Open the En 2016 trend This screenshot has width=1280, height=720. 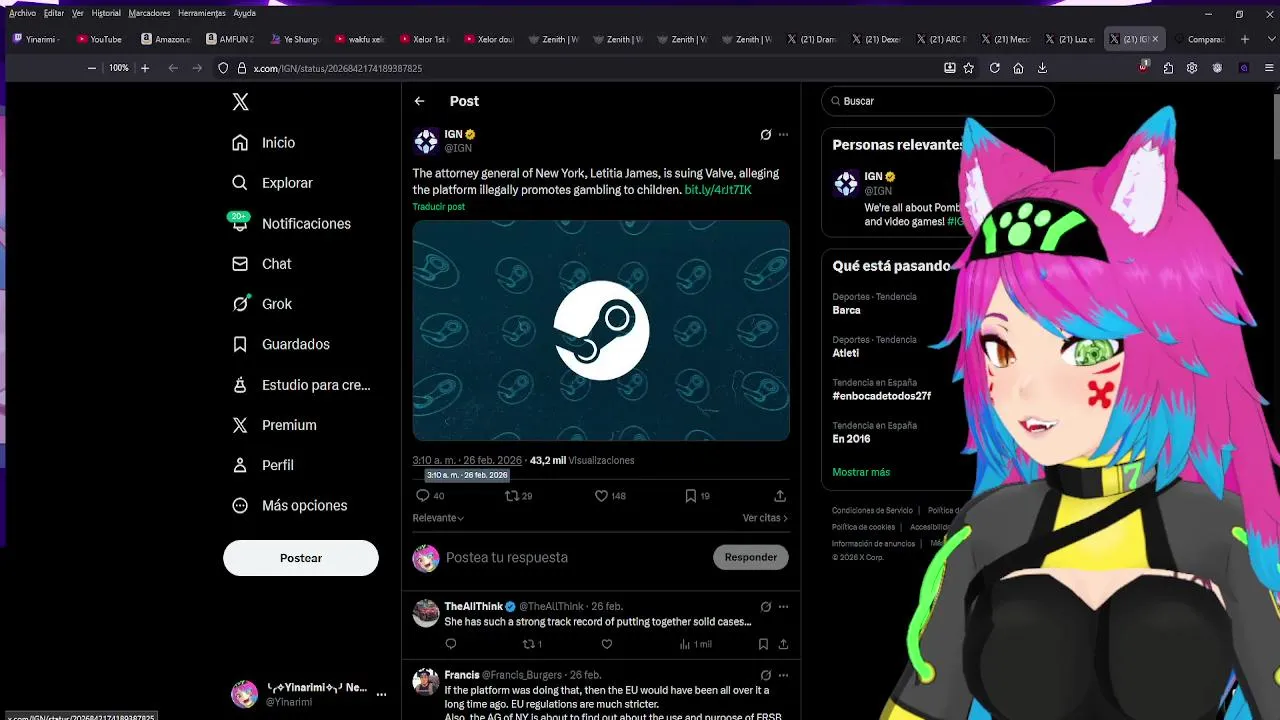(x=851, y=439)
